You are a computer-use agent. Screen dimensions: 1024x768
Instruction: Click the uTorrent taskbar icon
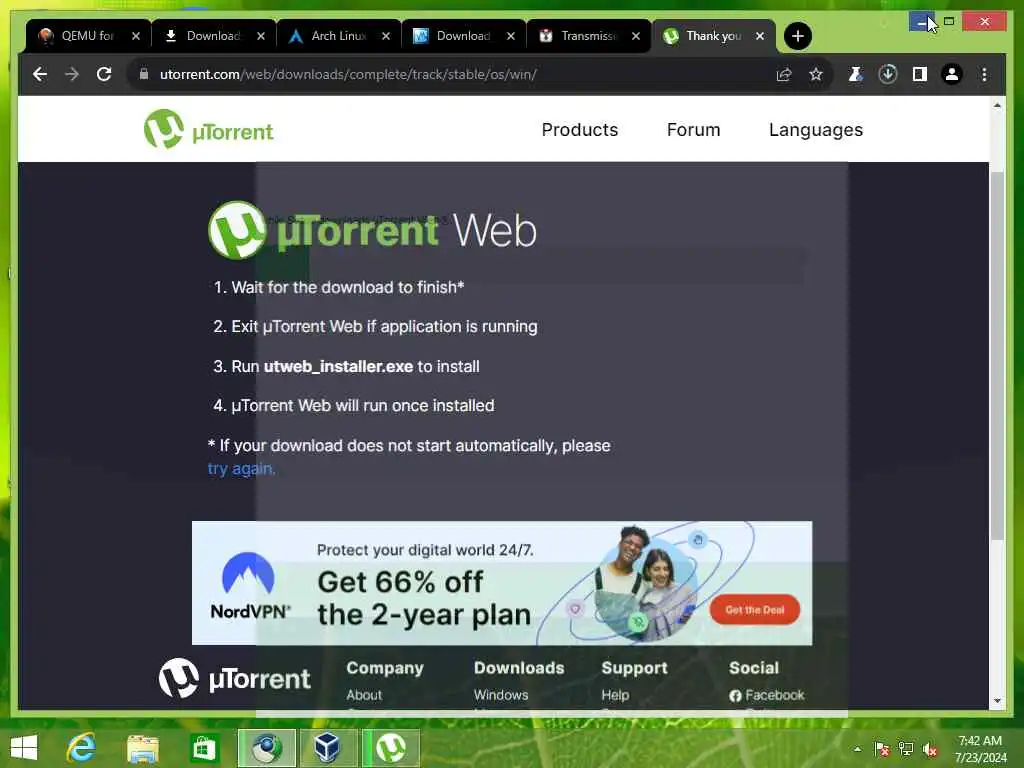tap(391, 748)
